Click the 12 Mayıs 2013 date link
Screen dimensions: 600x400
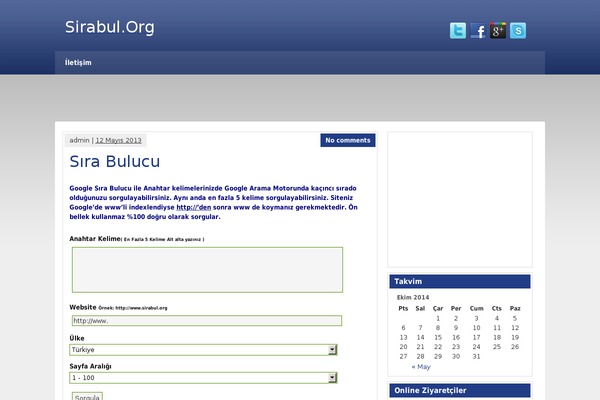click(118, 140)
